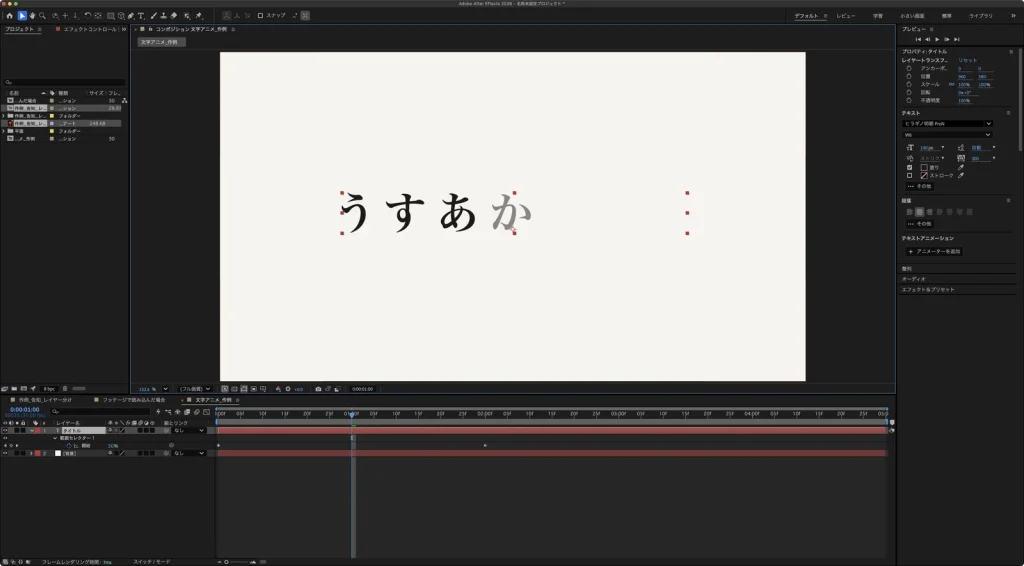The image size is (1024, 566).
Task: Click the 文字アニメ_作例 composition breadcrumb button
Action: click(161, 42)
